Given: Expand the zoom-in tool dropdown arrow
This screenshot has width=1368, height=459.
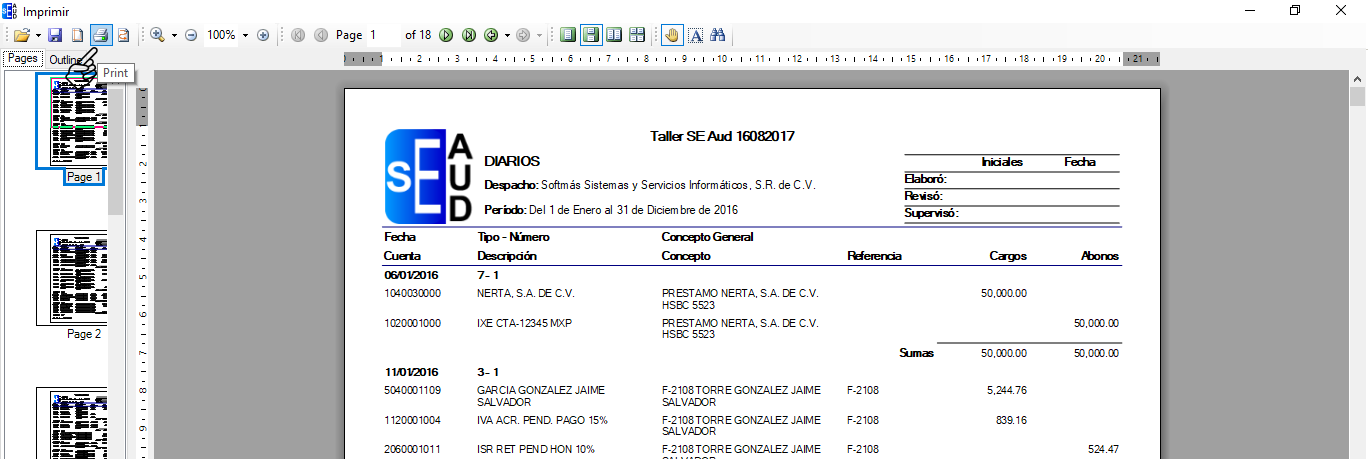Looking at the screenshot, I should point(174,35).
